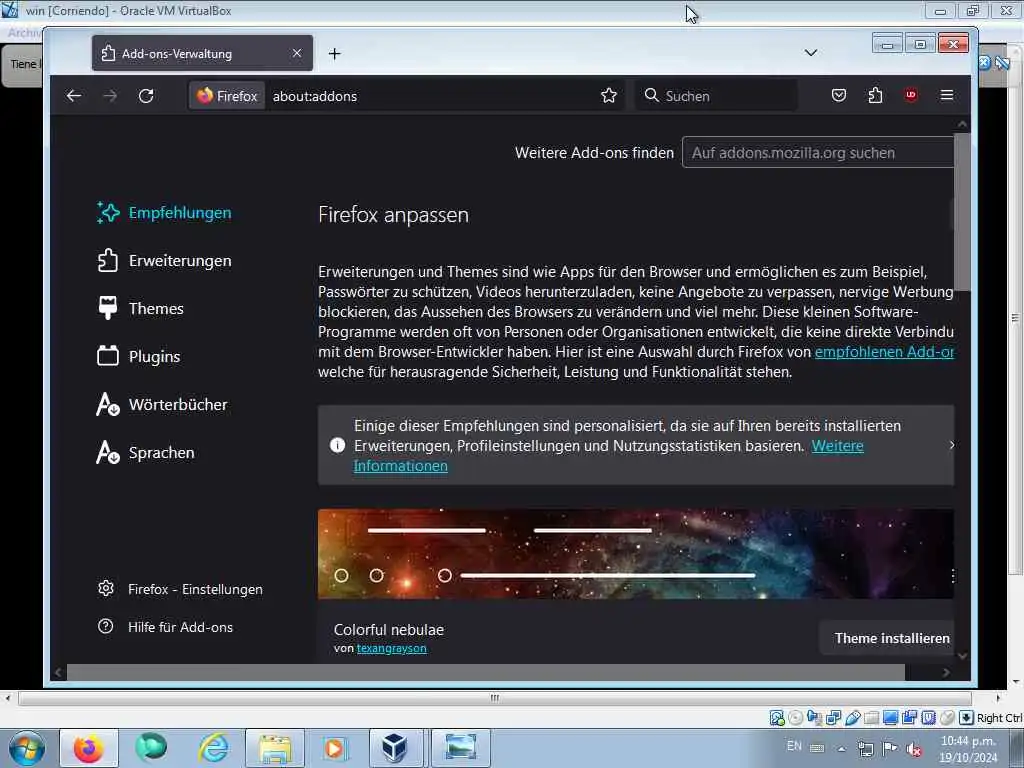Open the Action Center flag icon
1024x768 pixels.
pyautogui.click(x=889, y=748)
